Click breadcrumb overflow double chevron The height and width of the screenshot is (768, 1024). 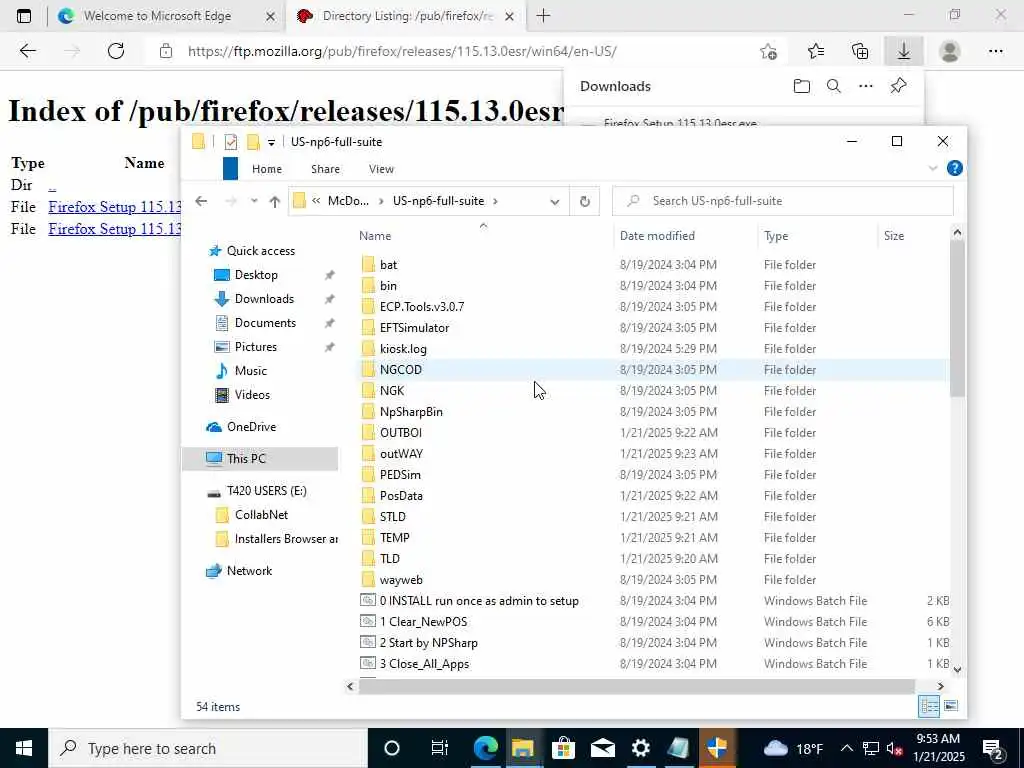pos(316,201)
